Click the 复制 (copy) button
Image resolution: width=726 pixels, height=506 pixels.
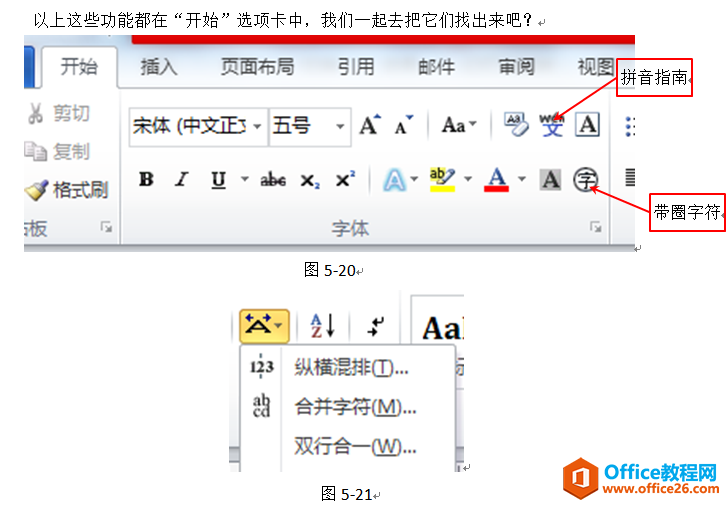(x=58, y=151)
